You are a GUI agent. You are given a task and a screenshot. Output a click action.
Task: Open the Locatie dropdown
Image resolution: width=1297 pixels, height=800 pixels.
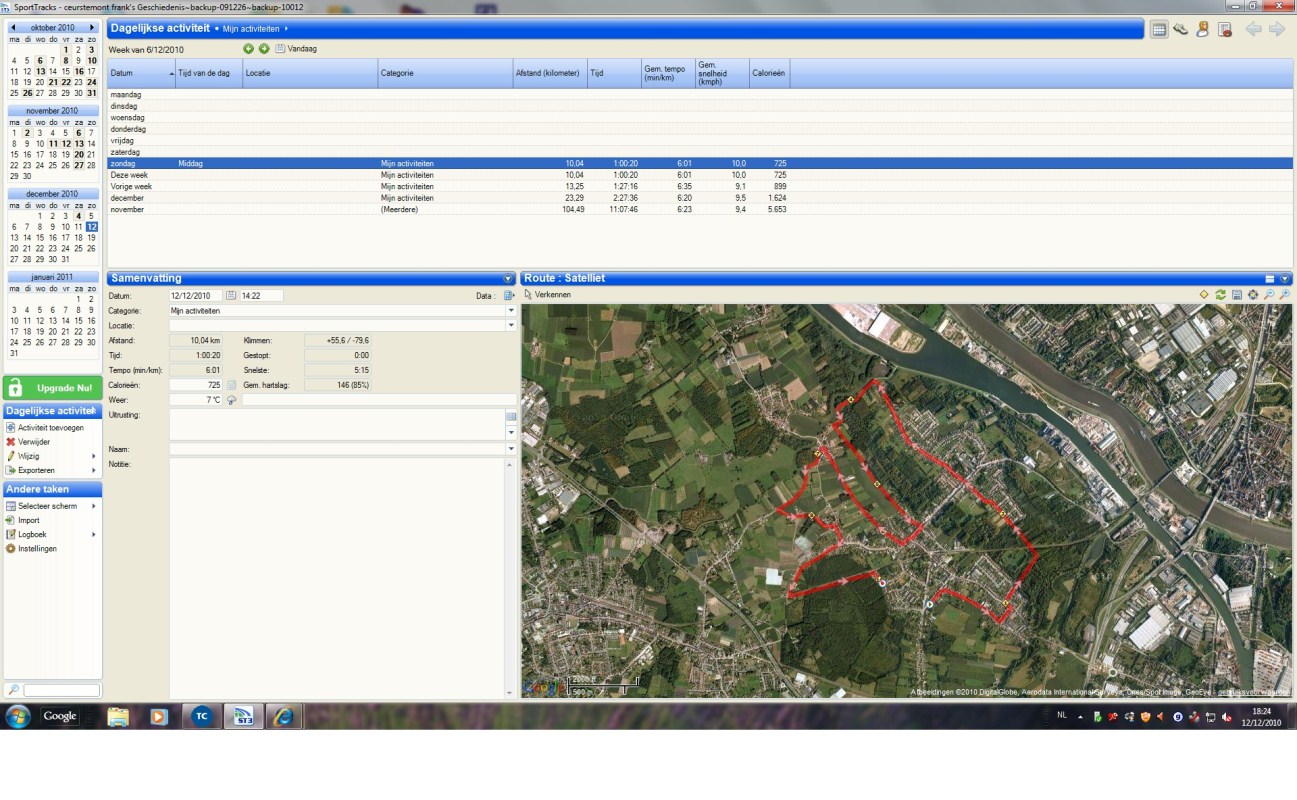511,325
